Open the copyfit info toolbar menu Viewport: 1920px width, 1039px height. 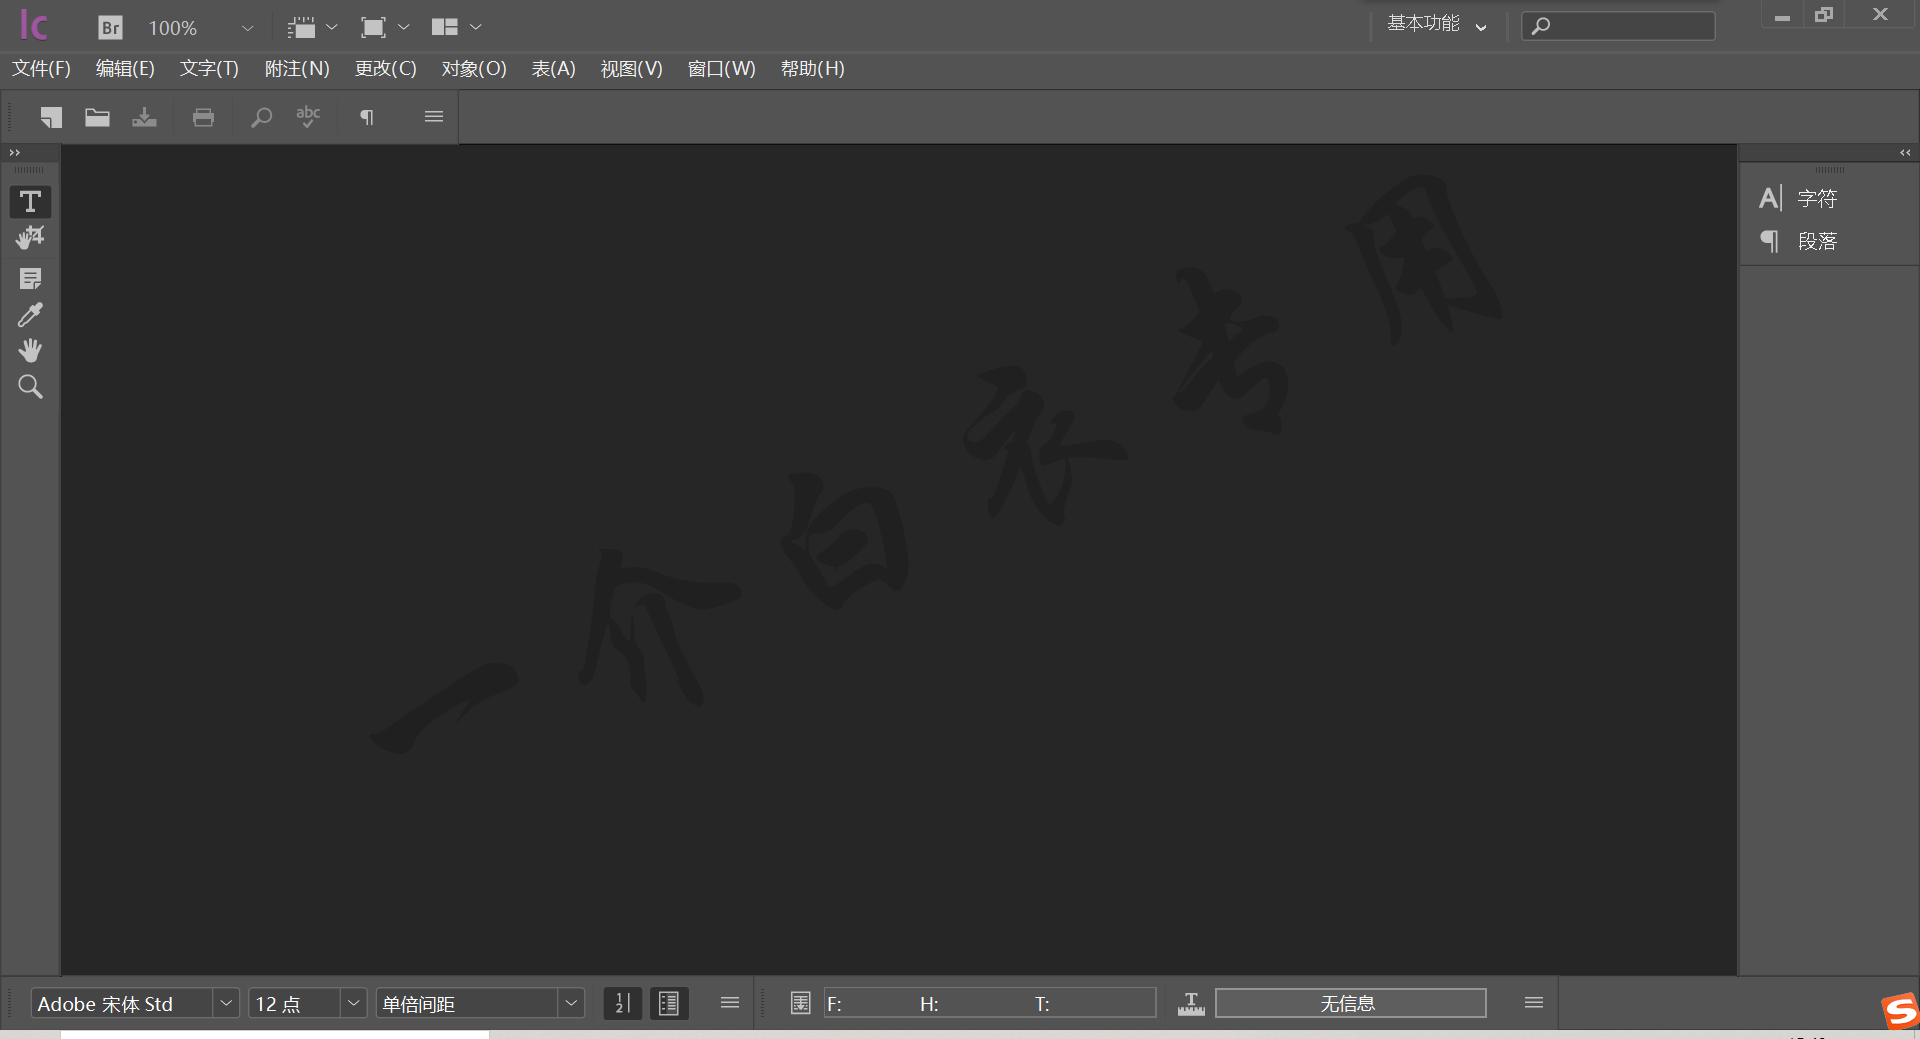pos(1534,1002)
